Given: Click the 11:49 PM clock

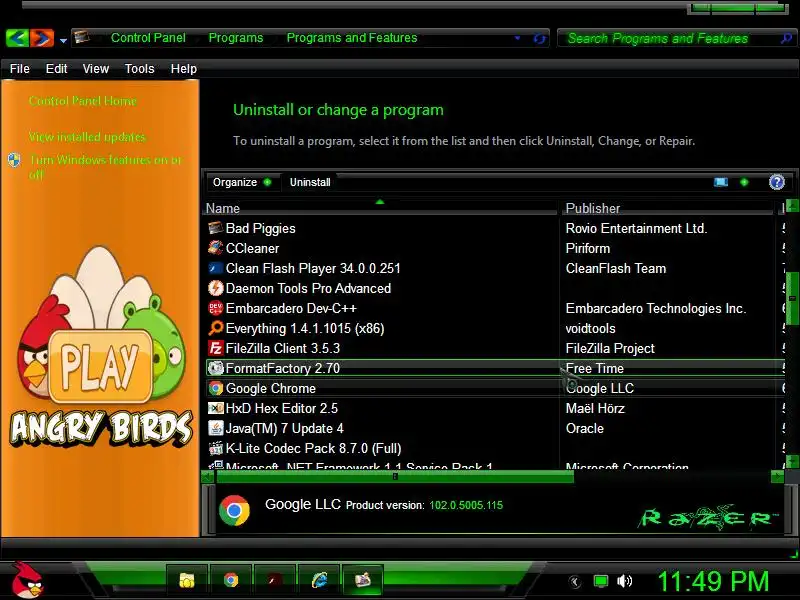Looking at the screenshot, I should coord(713,581).
